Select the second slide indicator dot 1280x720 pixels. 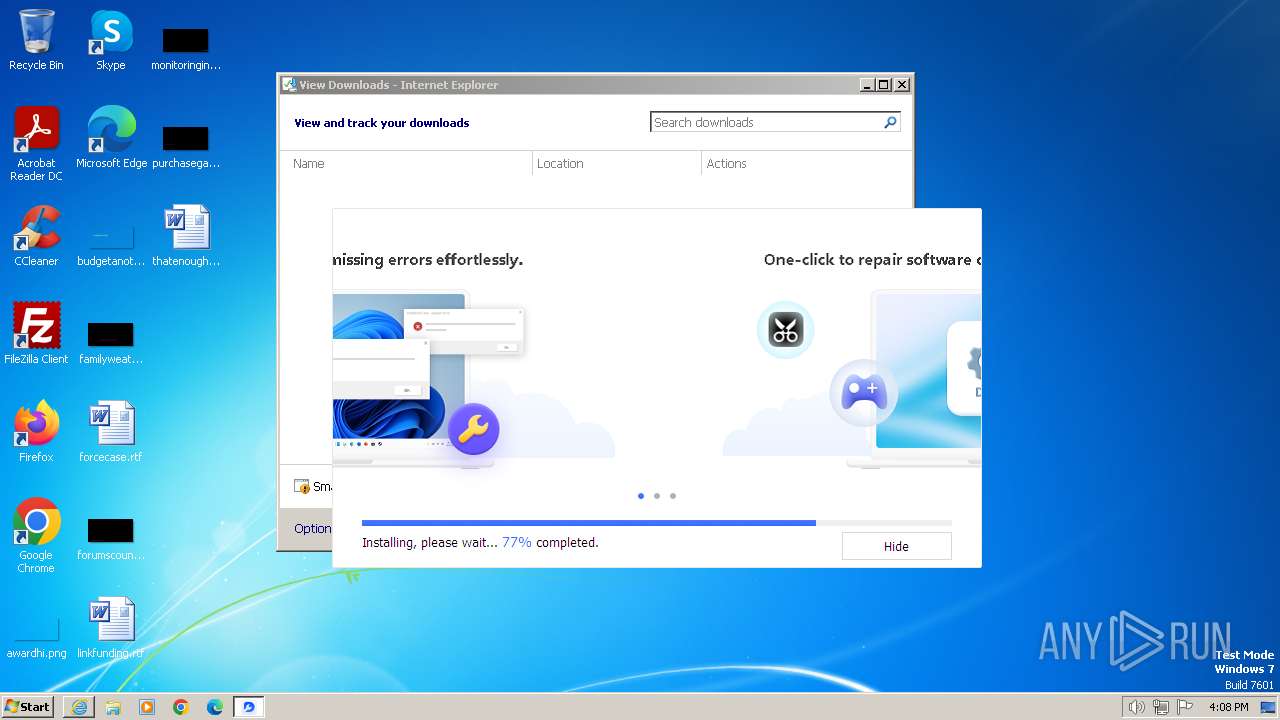657,496
